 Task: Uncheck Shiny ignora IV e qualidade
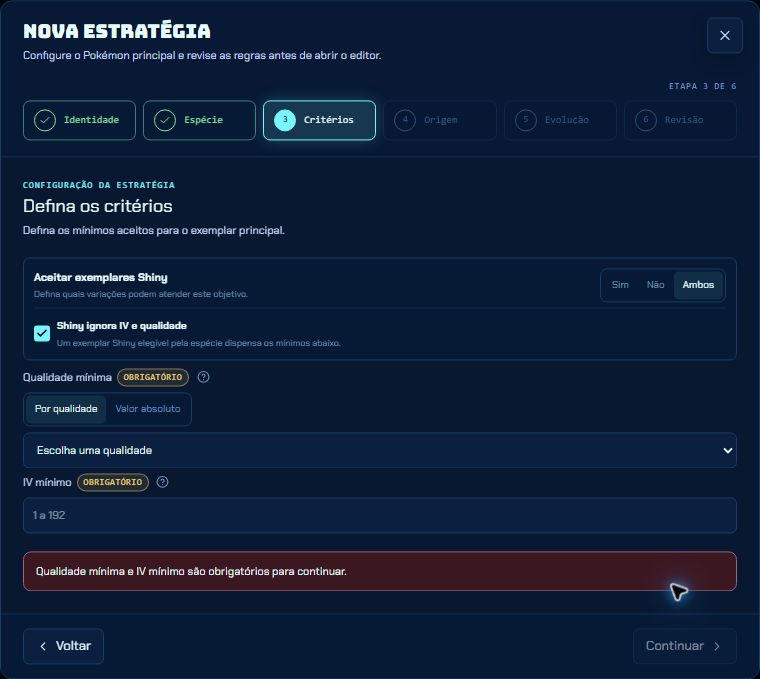42,333
